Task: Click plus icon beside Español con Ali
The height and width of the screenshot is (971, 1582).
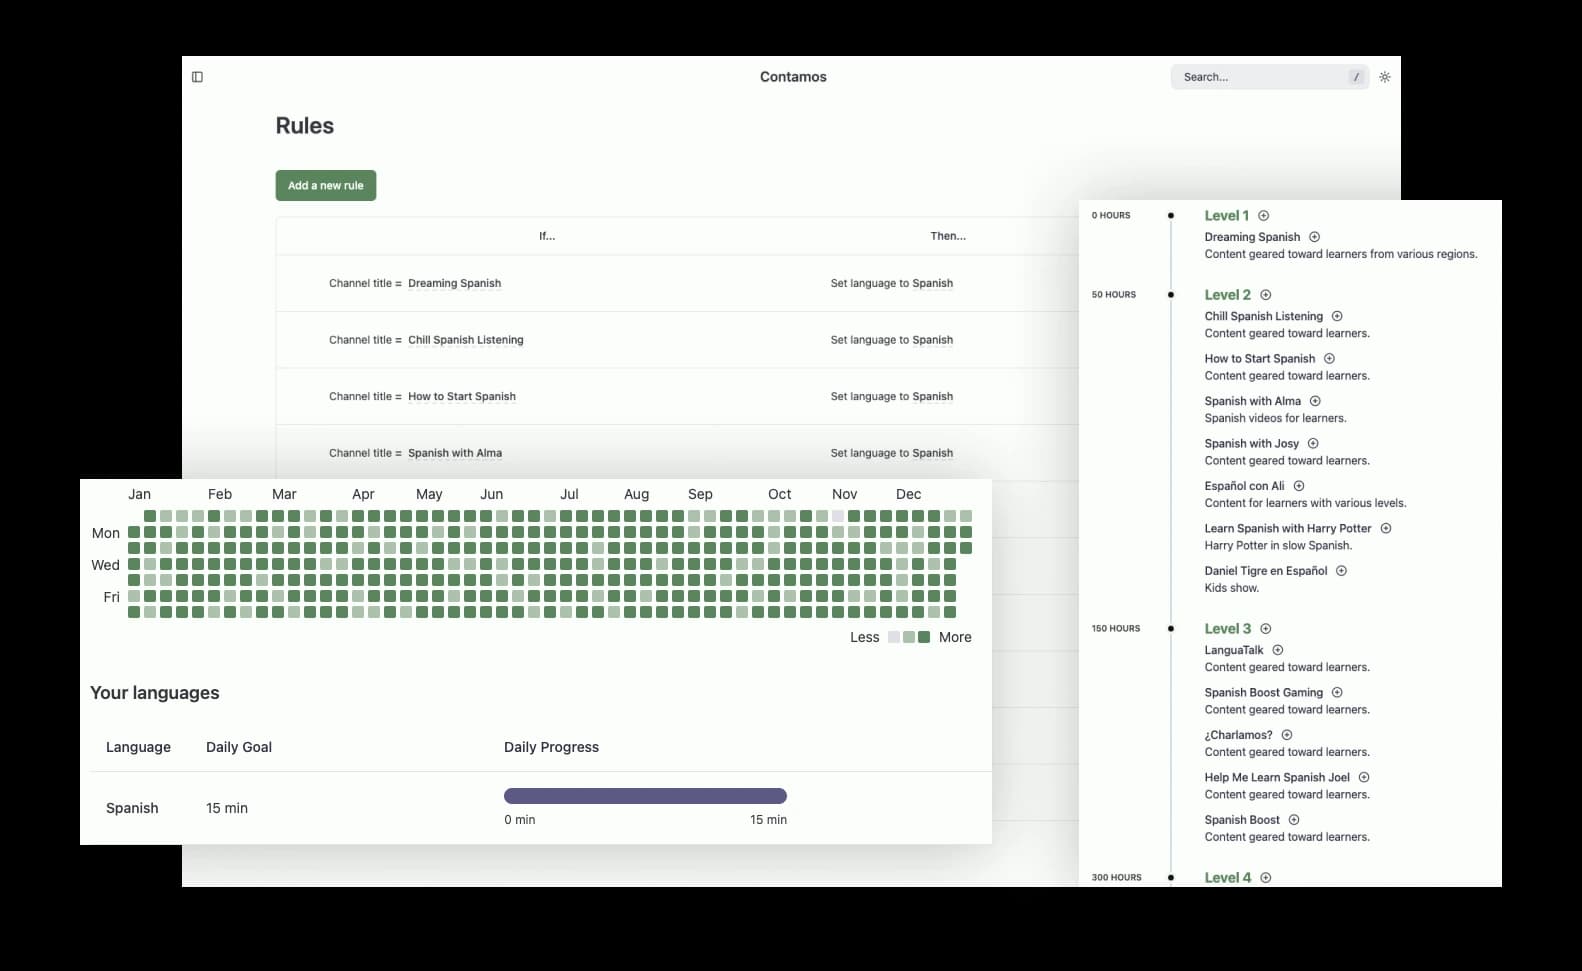Action: tap(1299, 486)
